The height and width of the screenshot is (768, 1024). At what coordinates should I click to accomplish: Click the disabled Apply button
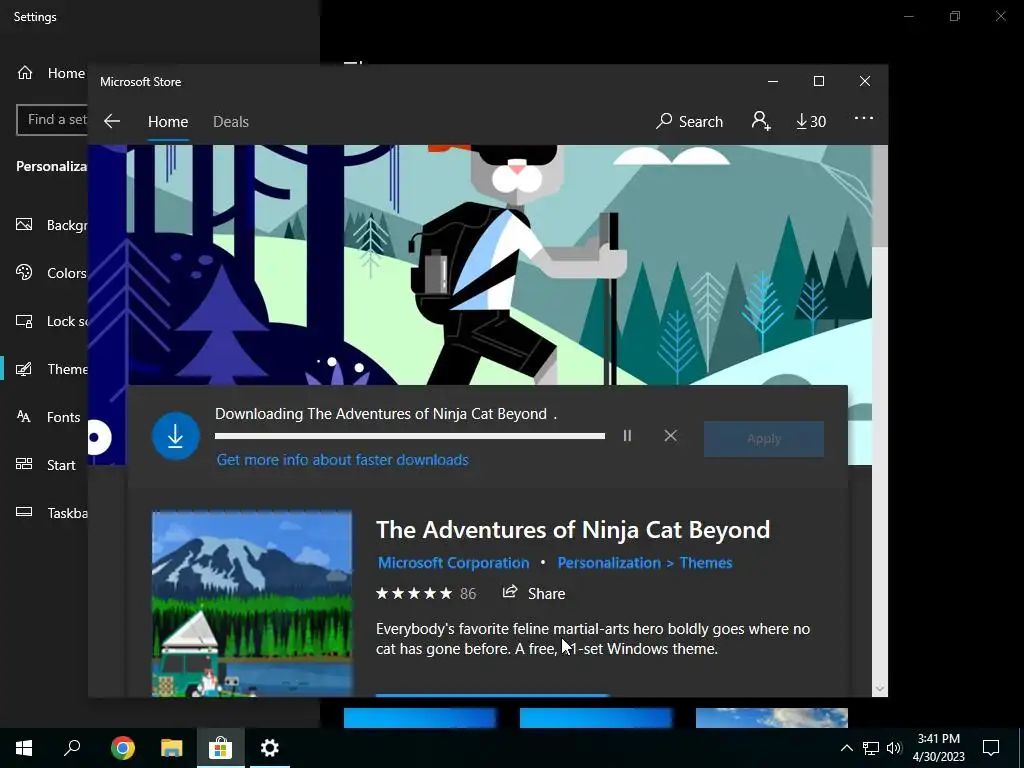763,439
